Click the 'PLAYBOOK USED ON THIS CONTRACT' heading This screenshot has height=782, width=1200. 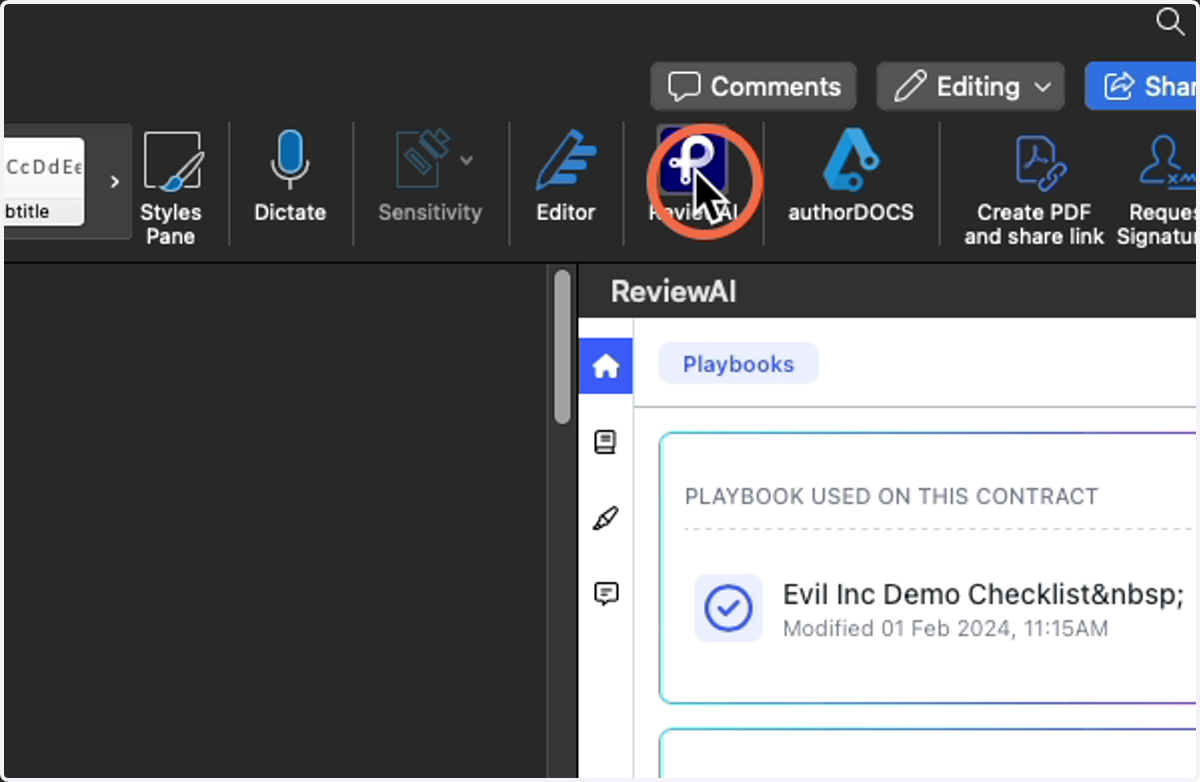[892, 496]
